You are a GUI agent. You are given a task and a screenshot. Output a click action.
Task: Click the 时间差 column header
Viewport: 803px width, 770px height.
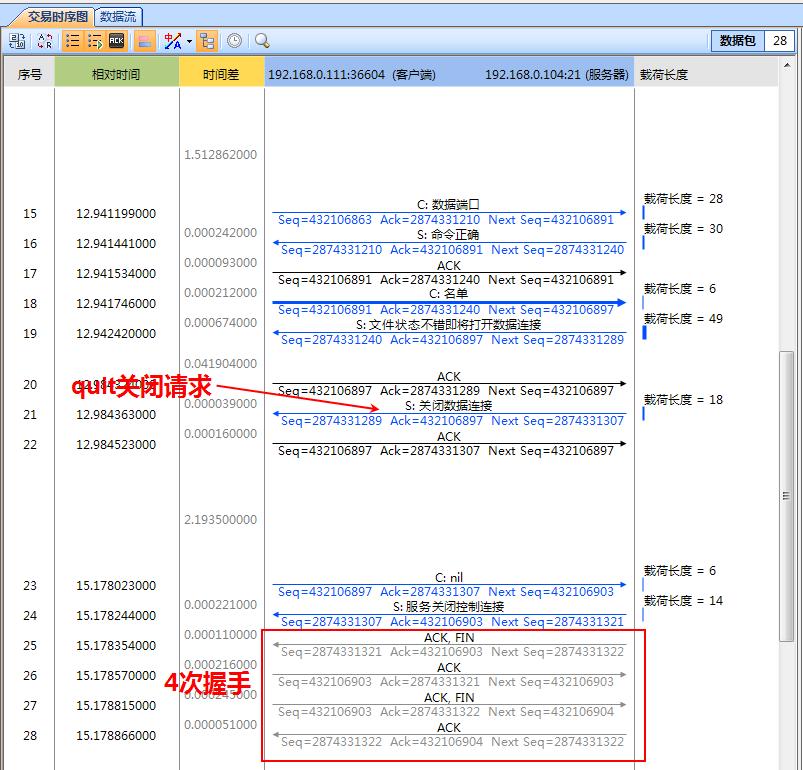(x=219, y=72)
